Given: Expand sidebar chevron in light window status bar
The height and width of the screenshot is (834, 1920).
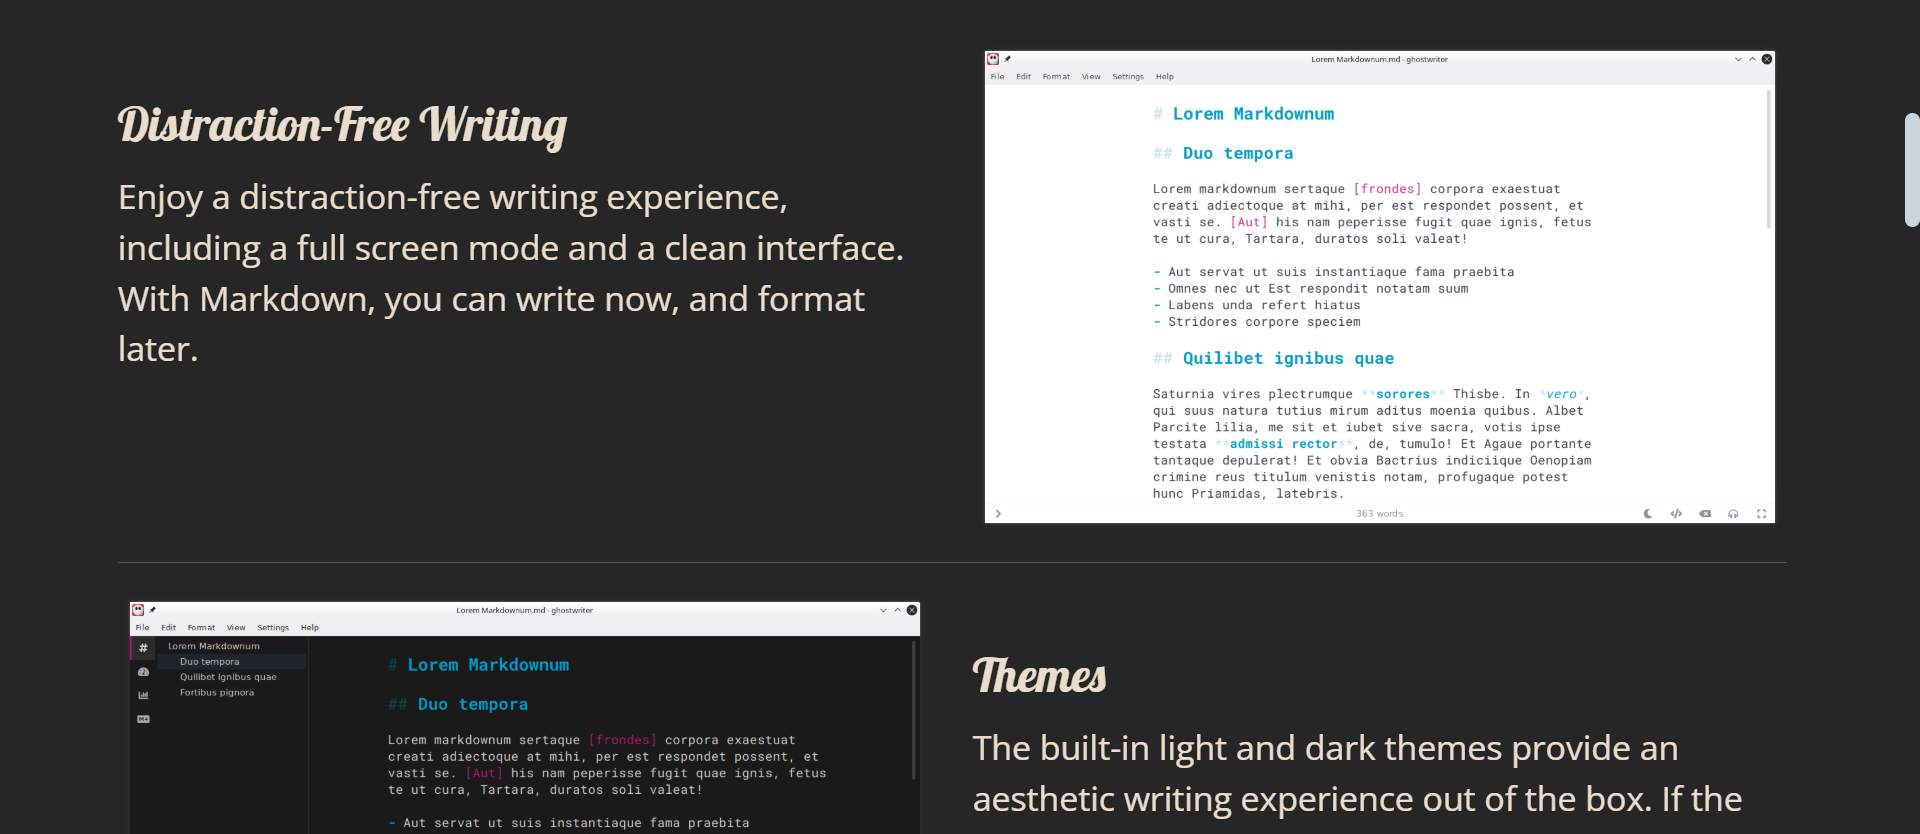Looking at the screenshot, I should 998,514.
